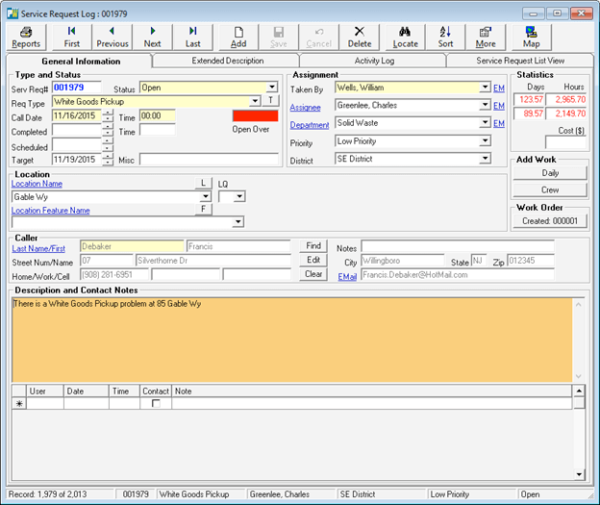The image size is (600, 505).
Task: Jump to Last record
Action: [x=193, y=37]
